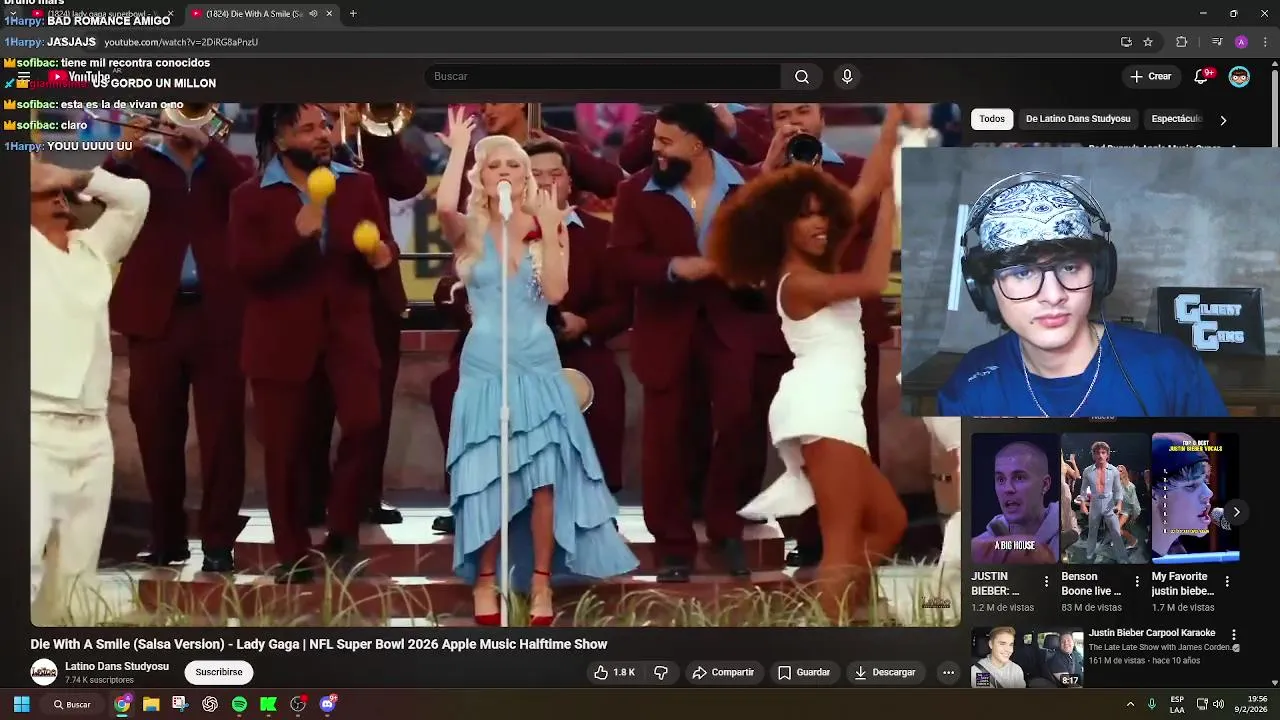The height and width of the screenshot is (720, 1280).
Task: Open more actions ellipsis under video
Action: 948,673
